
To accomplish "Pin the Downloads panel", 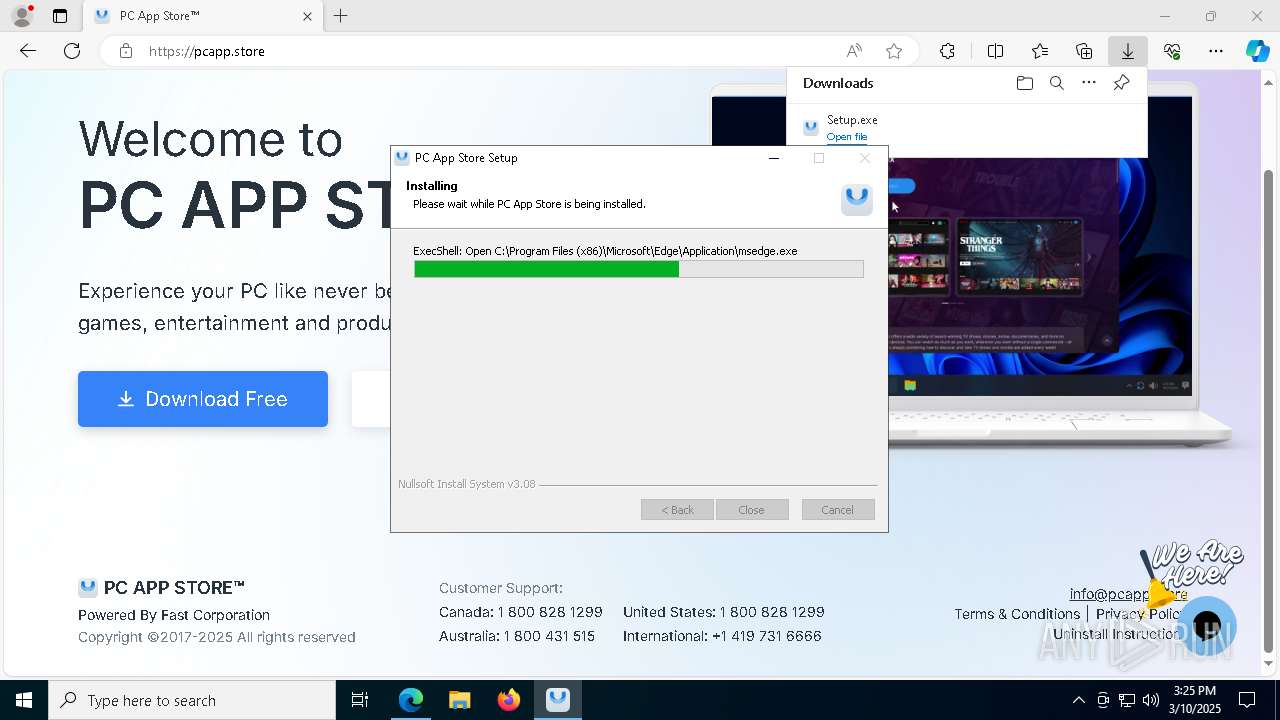I will 1121,83.
